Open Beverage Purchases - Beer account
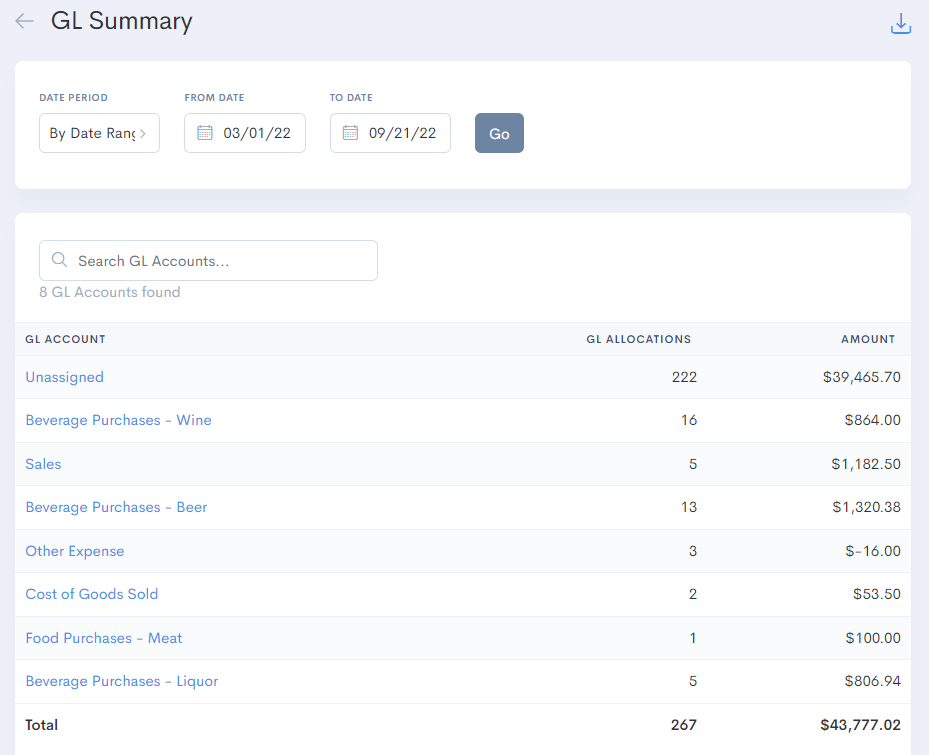Screen dimensions: 929x755 (116, 507)
